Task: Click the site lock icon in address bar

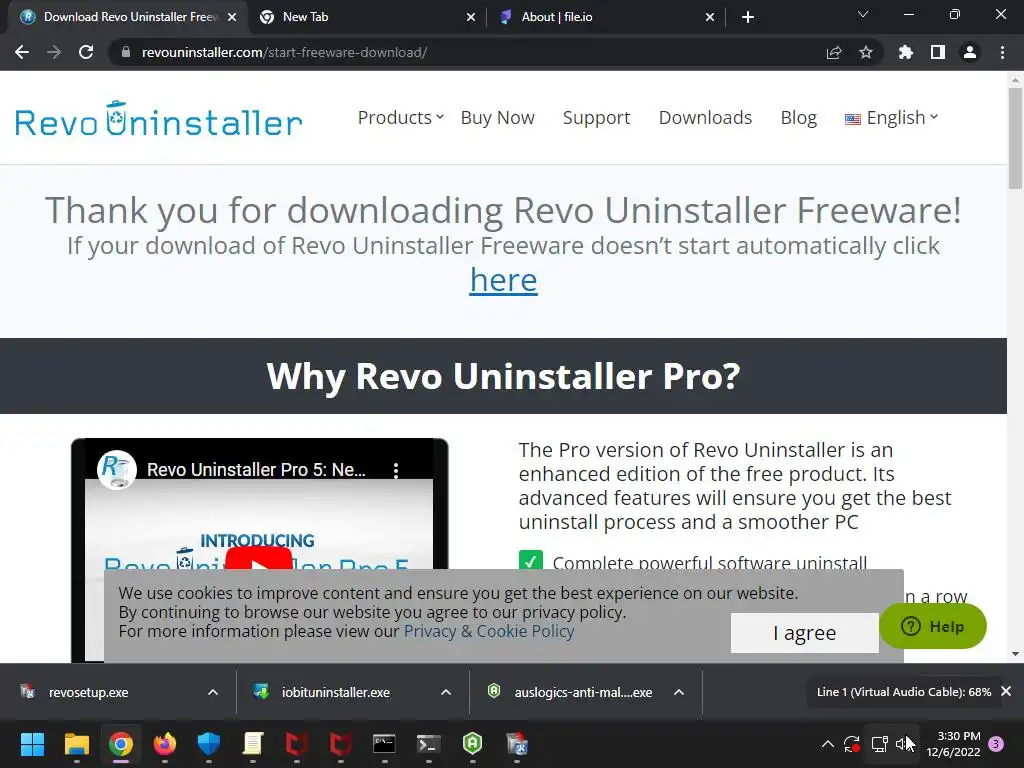Action: [x=126, y=52]
